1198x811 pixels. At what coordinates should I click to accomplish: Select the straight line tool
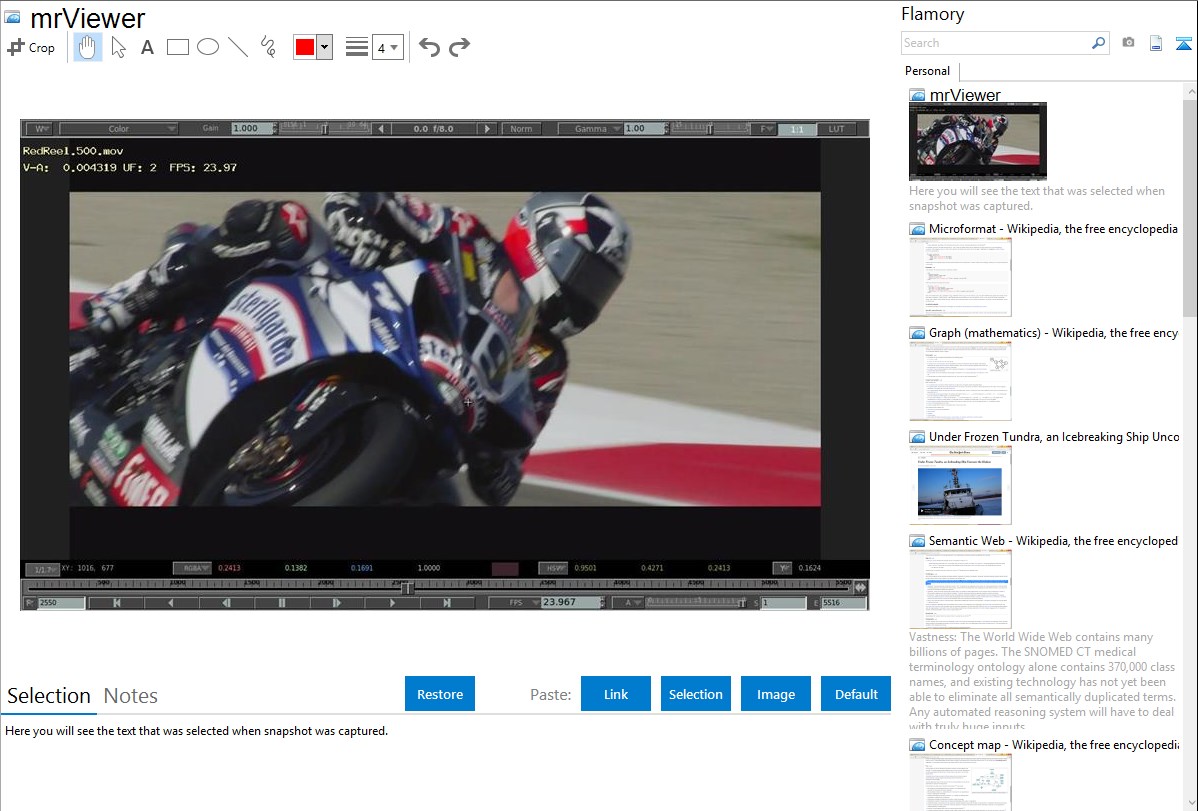[x=238, y=47]
